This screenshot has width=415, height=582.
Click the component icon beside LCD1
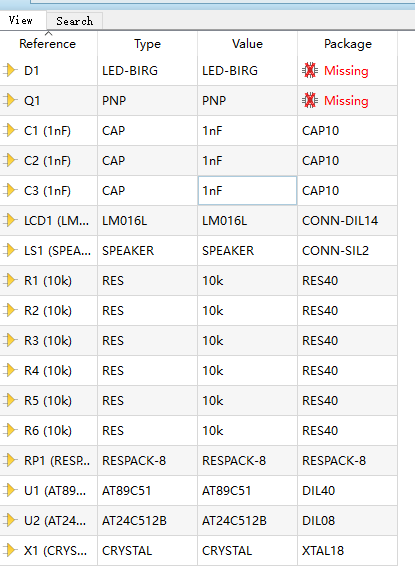(10, 220)
